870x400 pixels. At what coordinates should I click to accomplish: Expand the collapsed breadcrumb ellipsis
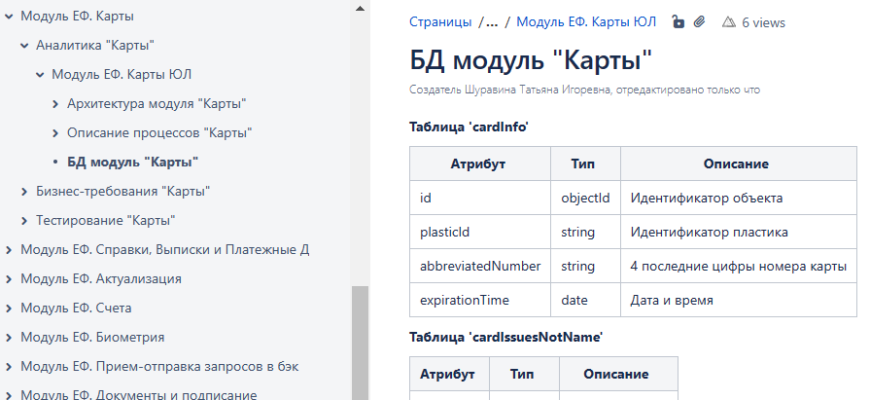click(492, 21)
